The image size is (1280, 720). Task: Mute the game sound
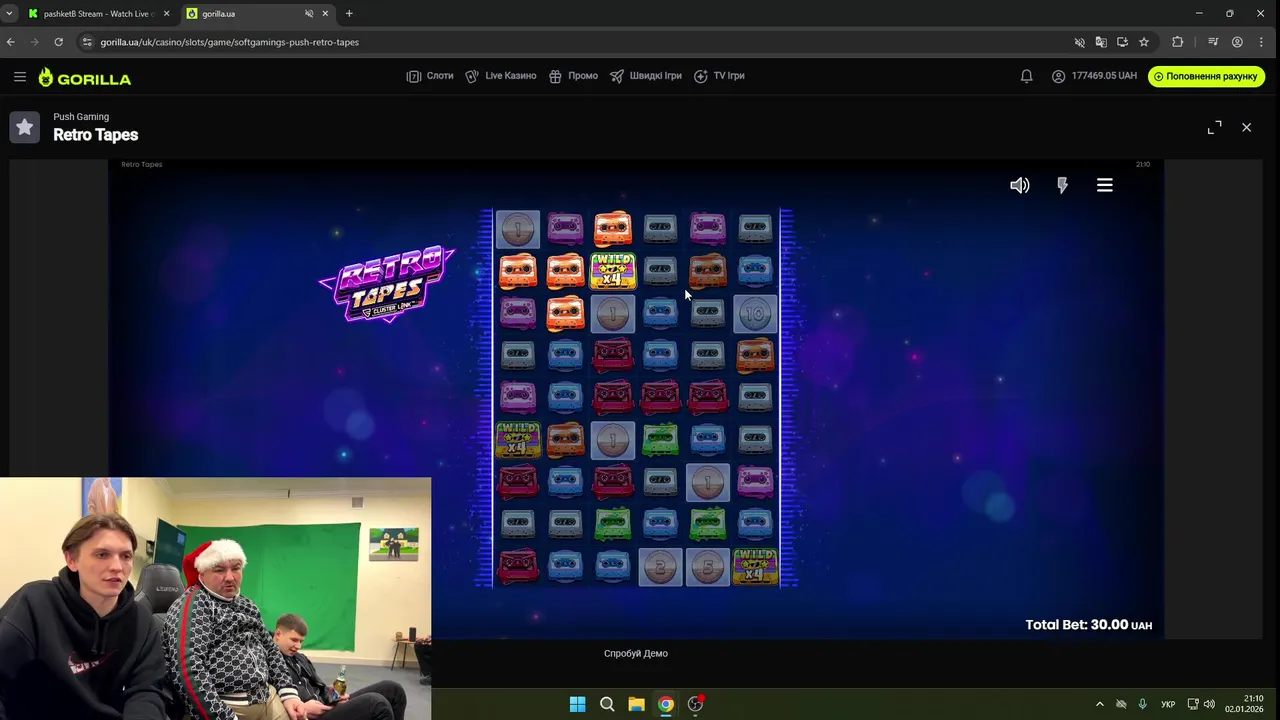pos(1019,185)
